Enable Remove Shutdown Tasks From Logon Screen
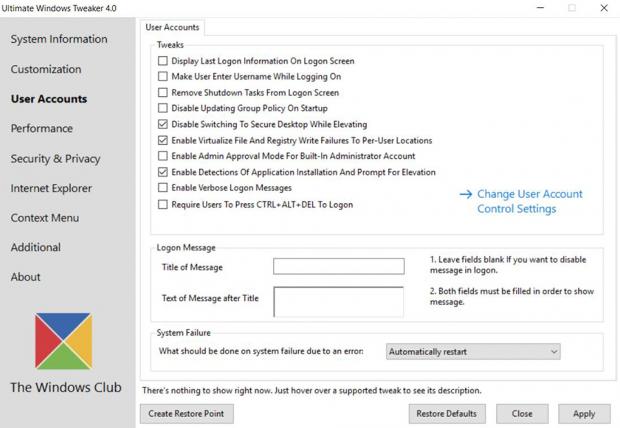Viewport: 620px width, 428px height. coord(163,93)
